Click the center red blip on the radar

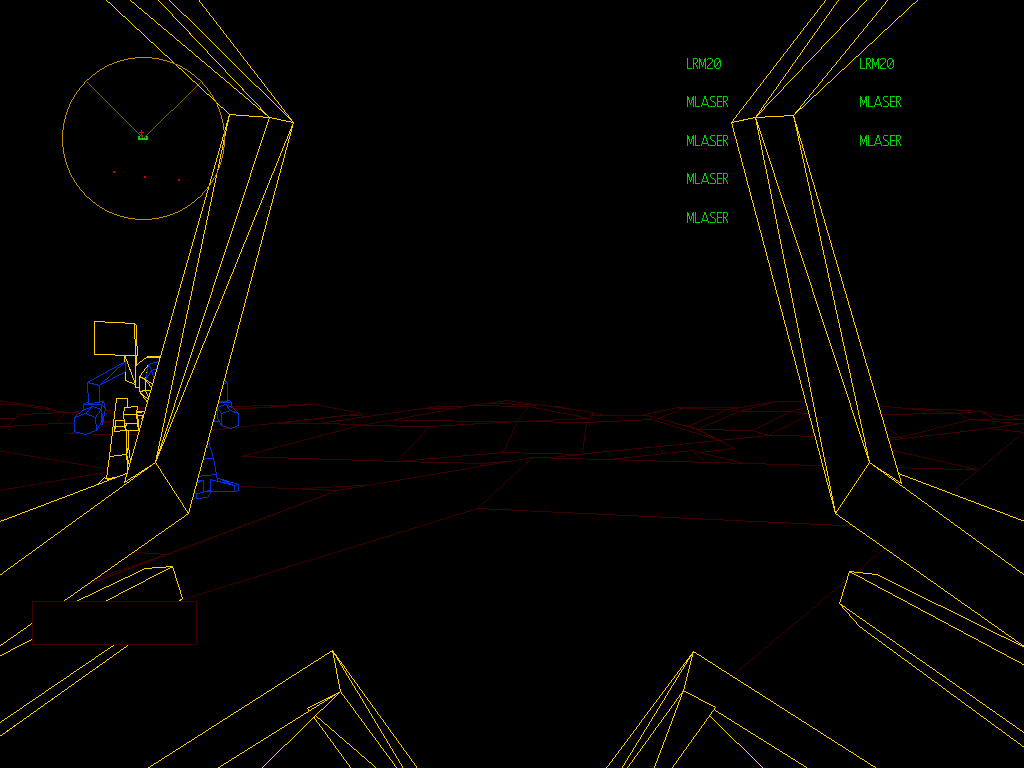145,177
